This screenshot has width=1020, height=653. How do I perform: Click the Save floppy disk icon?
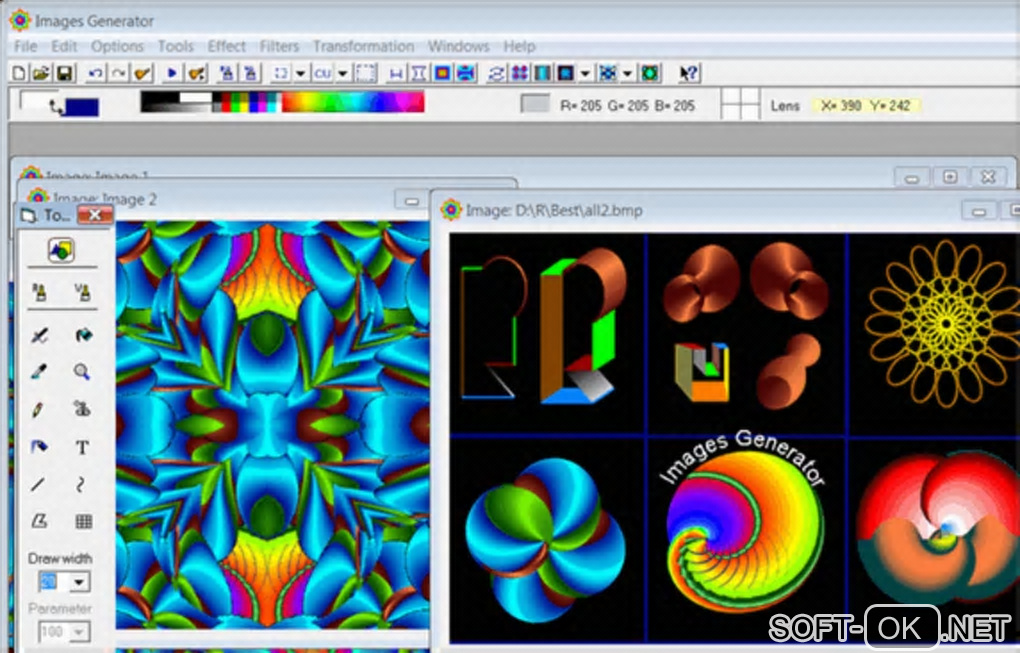pyautogui.click(x=64, y=73)
